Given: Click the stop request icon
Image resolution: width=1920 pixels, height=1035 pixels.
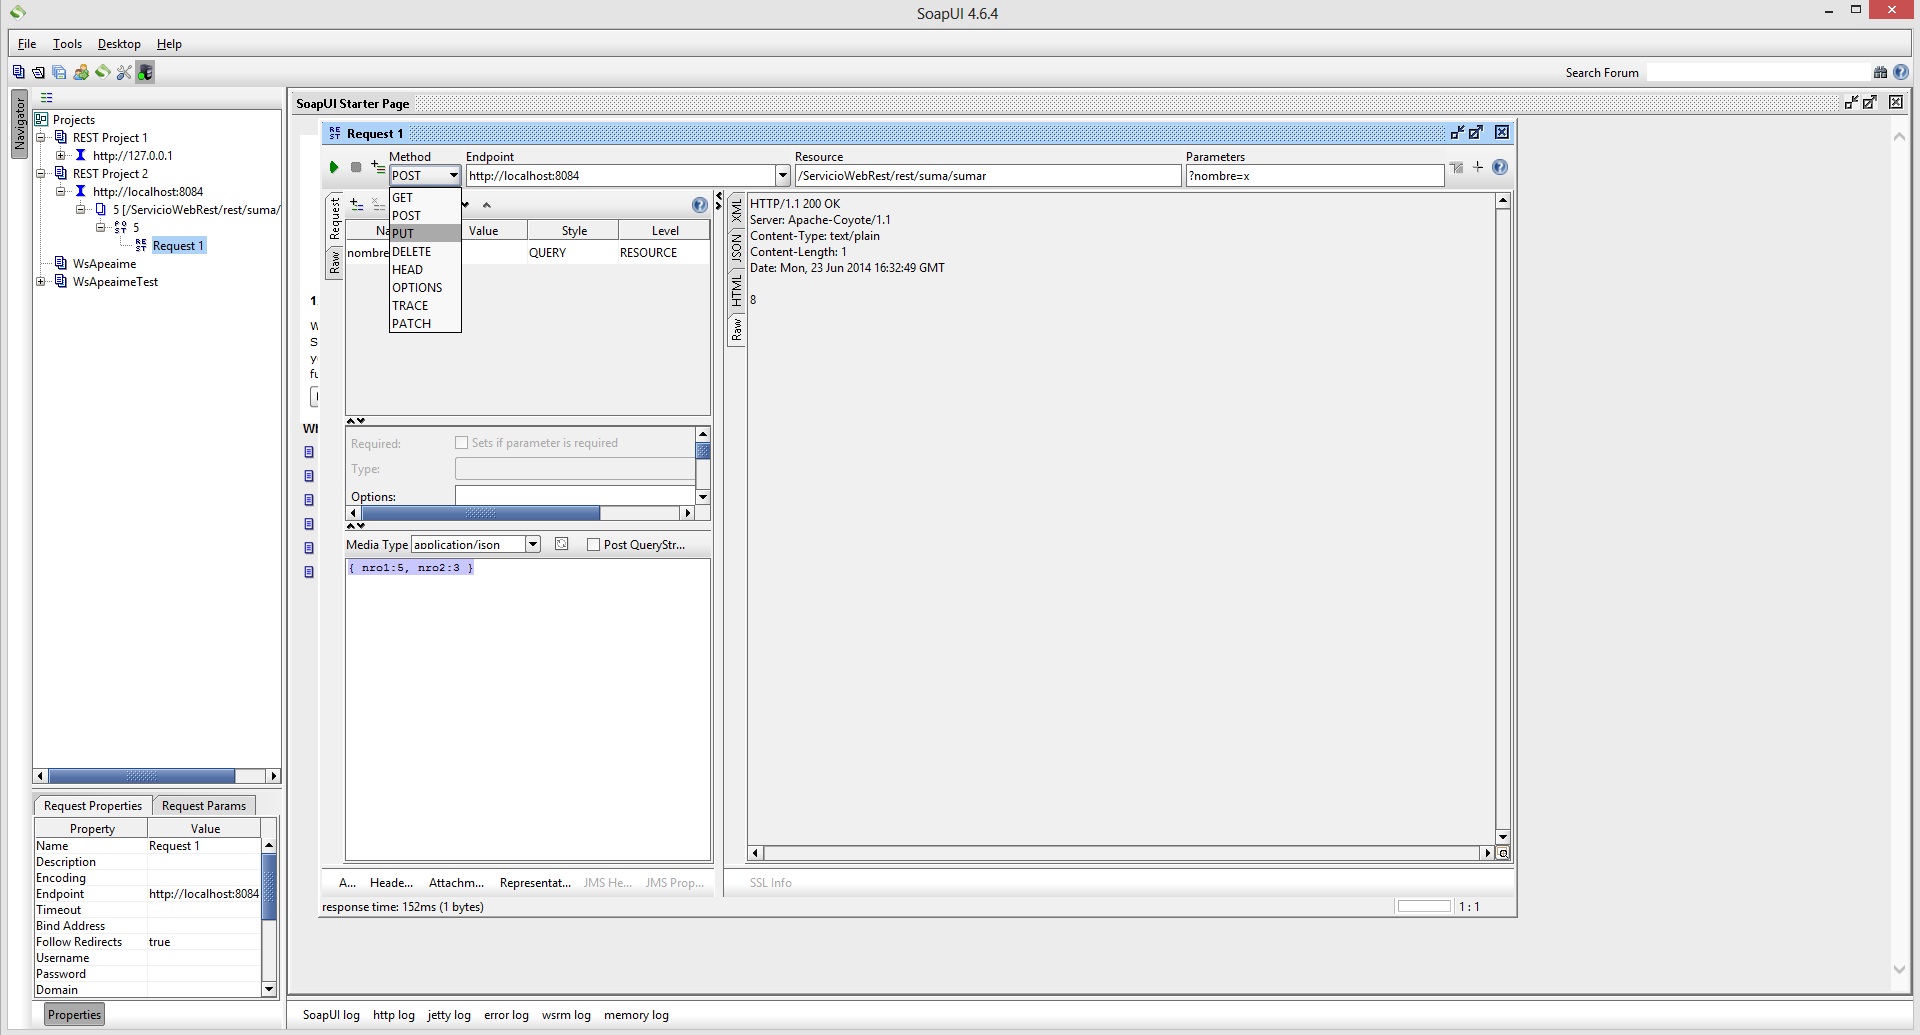Looking at the screenshot, I should (356, 167).
